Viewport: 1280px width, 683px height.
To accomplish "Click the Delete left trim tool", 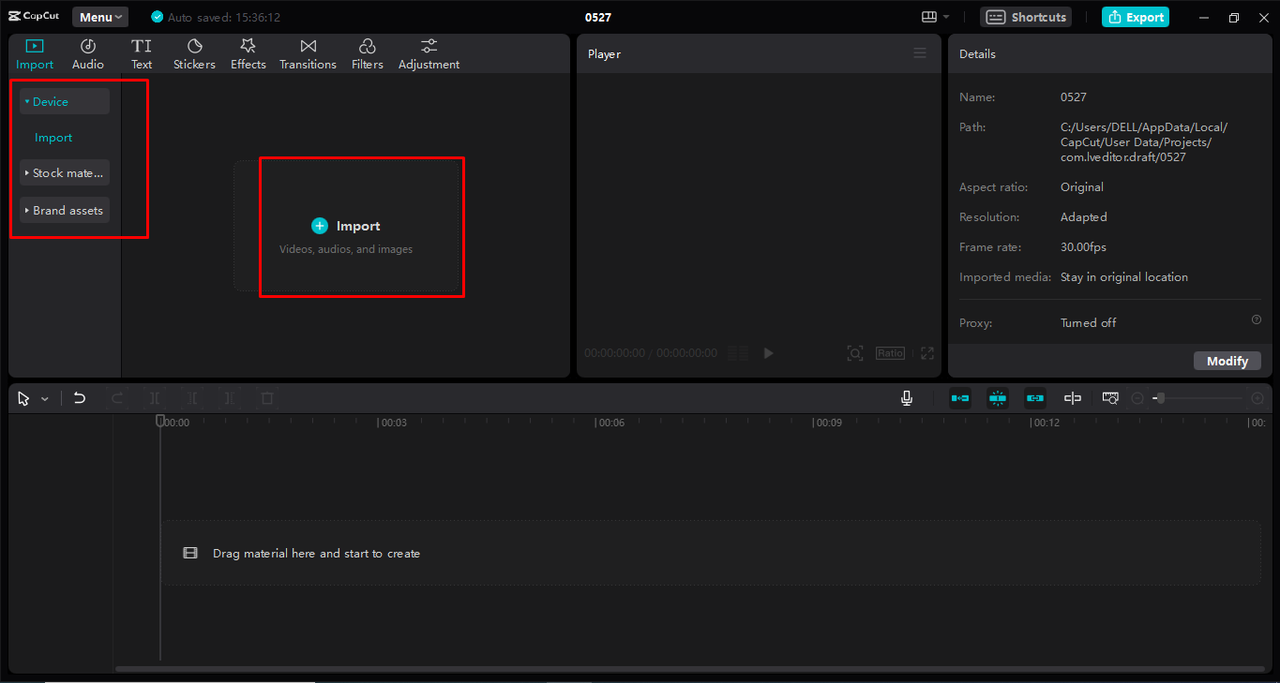I will pos(192,398).
